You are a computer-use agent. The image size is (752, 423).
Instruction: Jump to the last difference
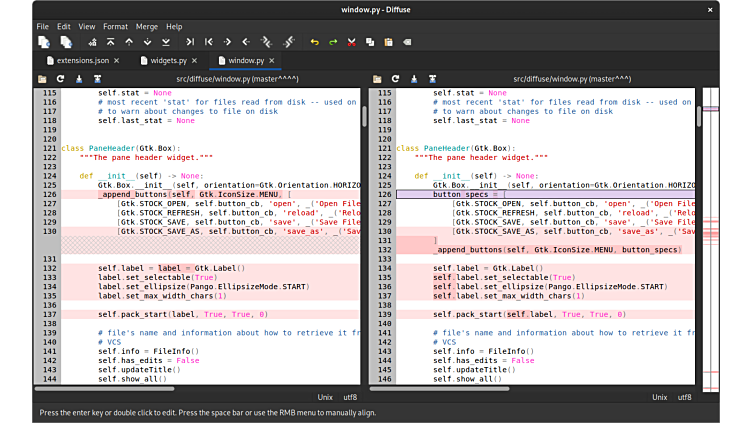click(x=167, y=42)
